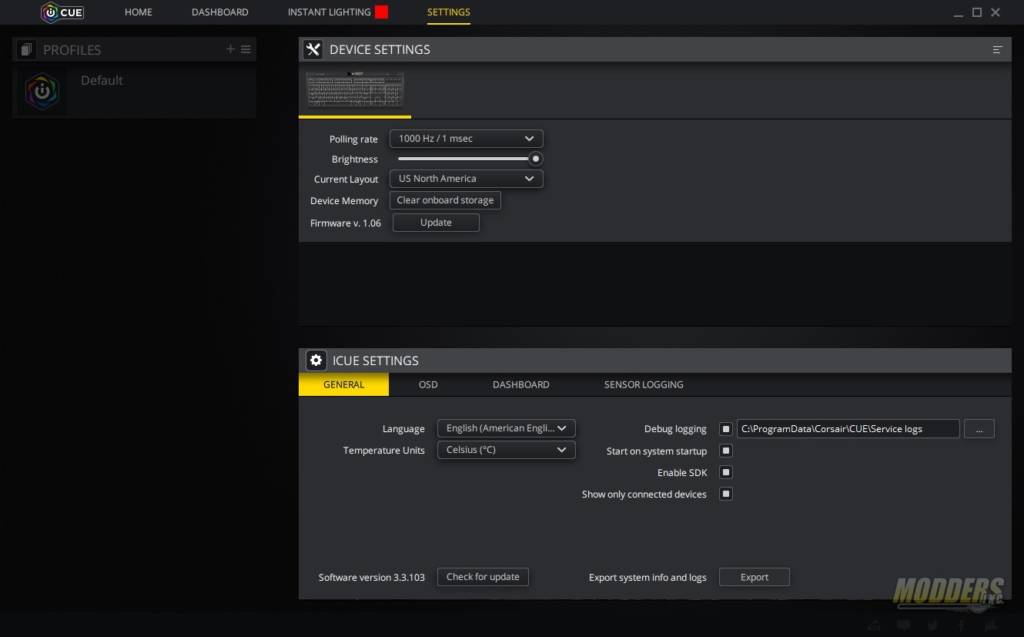Open the Temperature Units dropdown
The width and height of the screenshot is (1024, 637).
click(506, 449)
